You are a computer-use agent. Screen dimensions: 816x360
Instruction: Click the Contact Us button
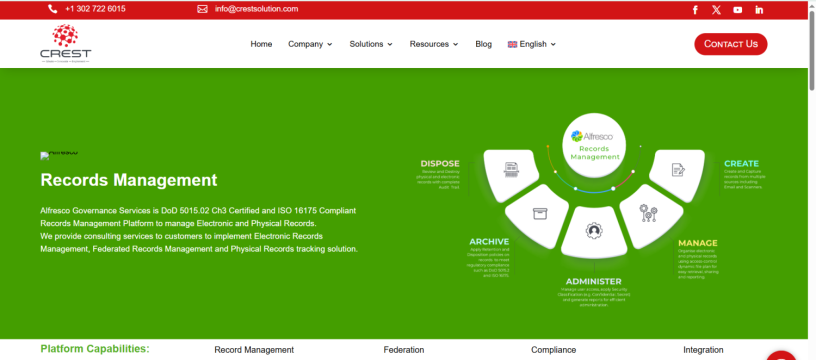731,44
